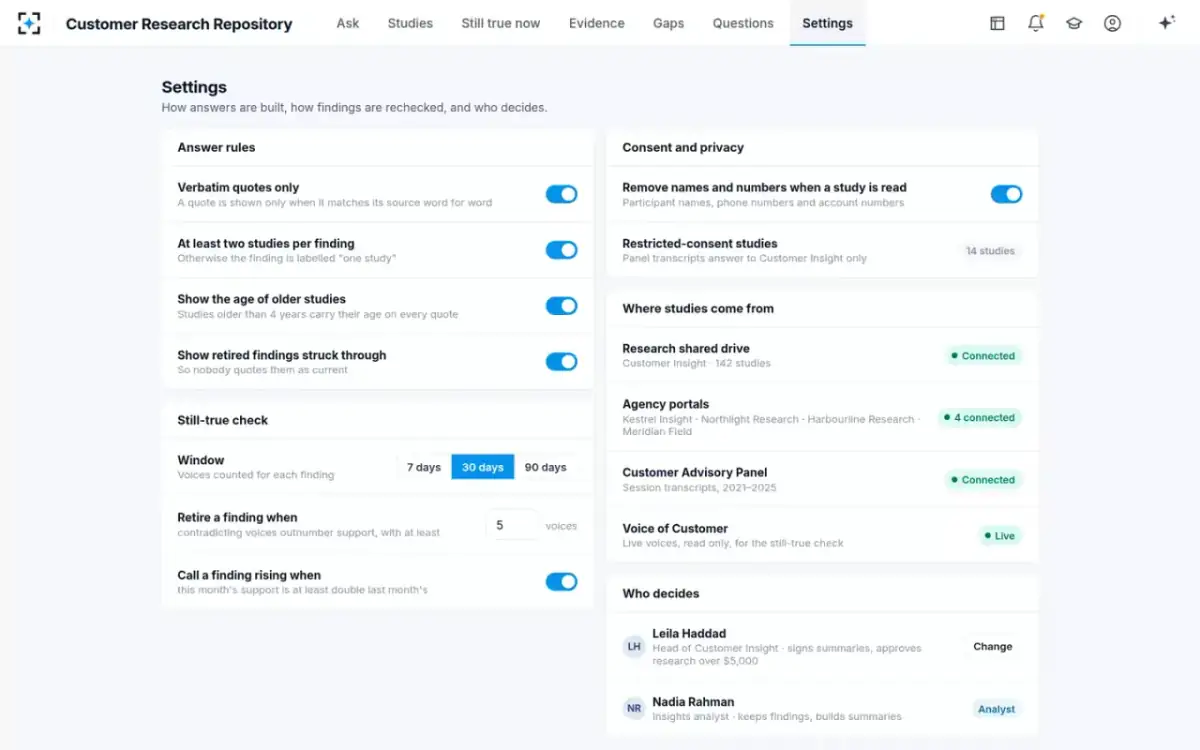Open the layout panel icon in header
Viewport: 1200px width, 750px height.
(997, 23)
